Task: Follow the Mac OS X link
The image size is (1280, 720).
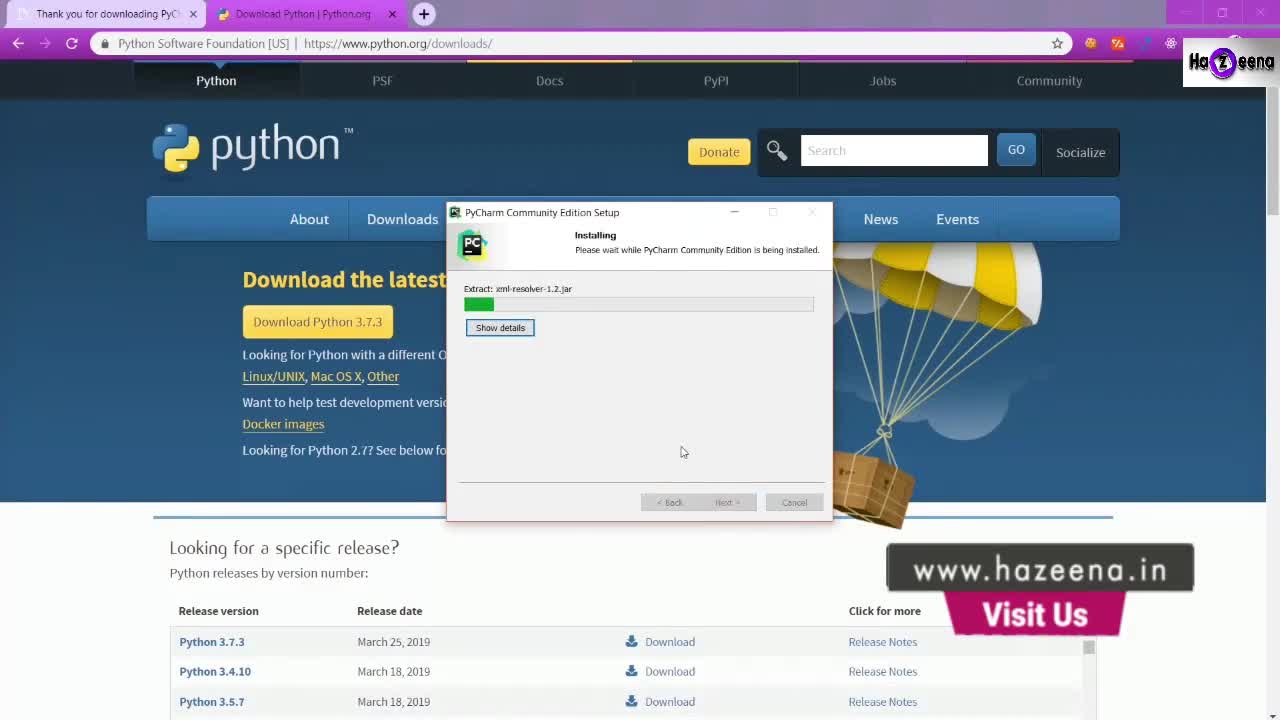Action: click(336, 377)
